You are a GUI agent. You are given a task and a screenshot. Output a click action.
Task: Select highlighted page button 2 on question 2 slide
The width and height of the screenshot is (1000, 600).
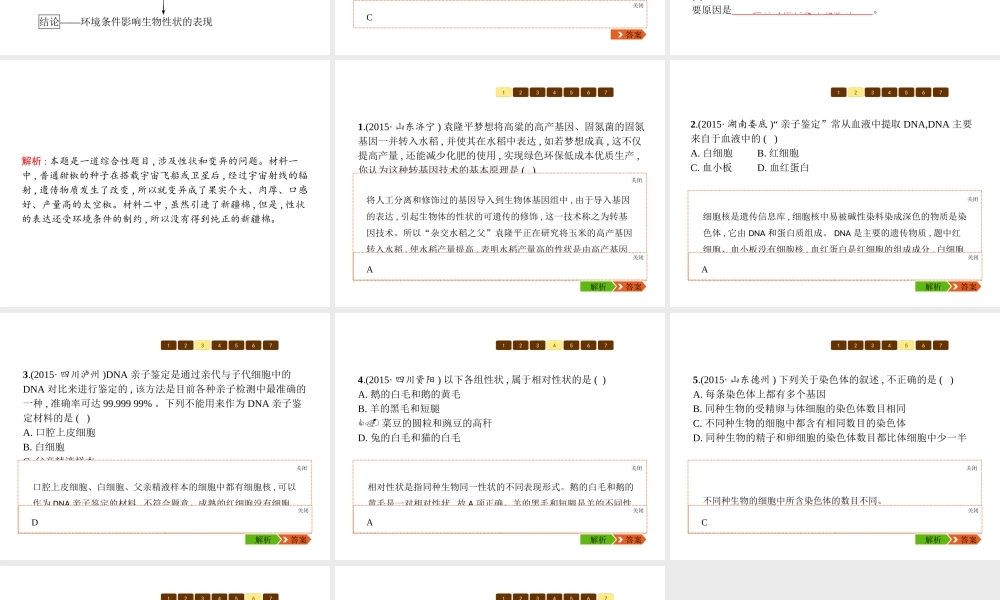point(855,92)
